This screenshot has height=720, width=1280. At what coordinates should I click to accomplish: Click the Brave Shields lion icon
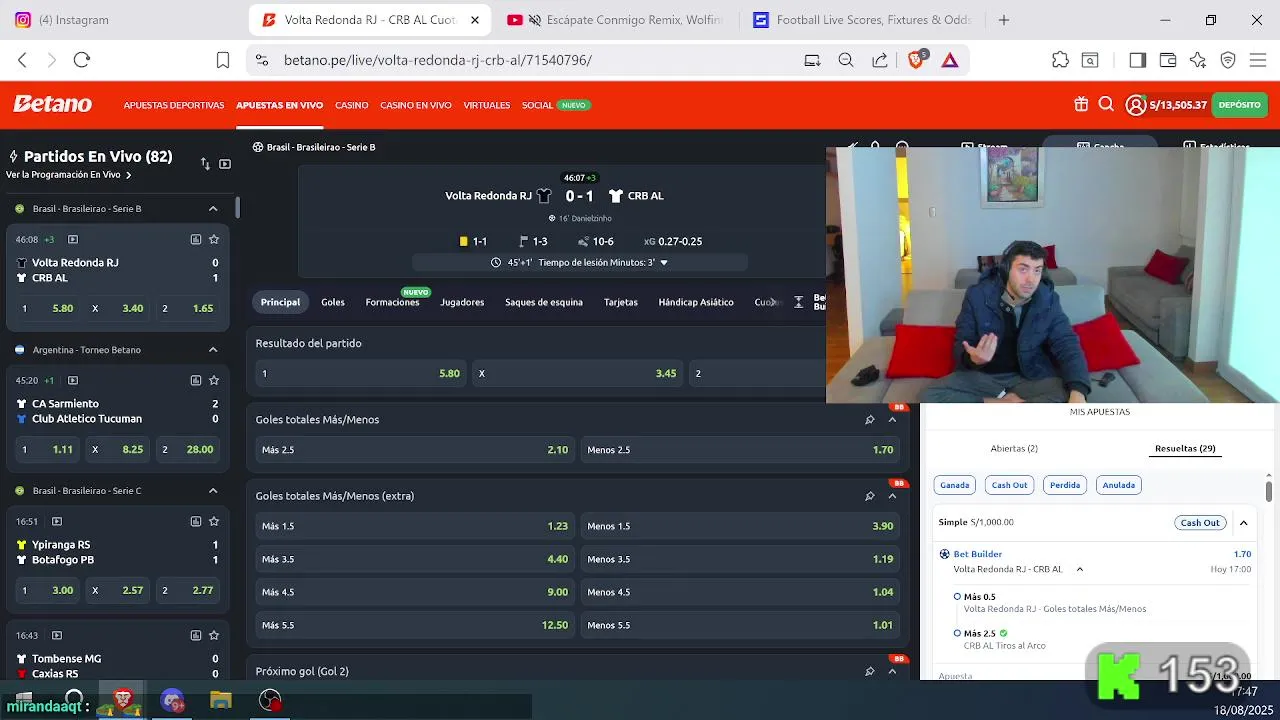(x=916, y=60)
